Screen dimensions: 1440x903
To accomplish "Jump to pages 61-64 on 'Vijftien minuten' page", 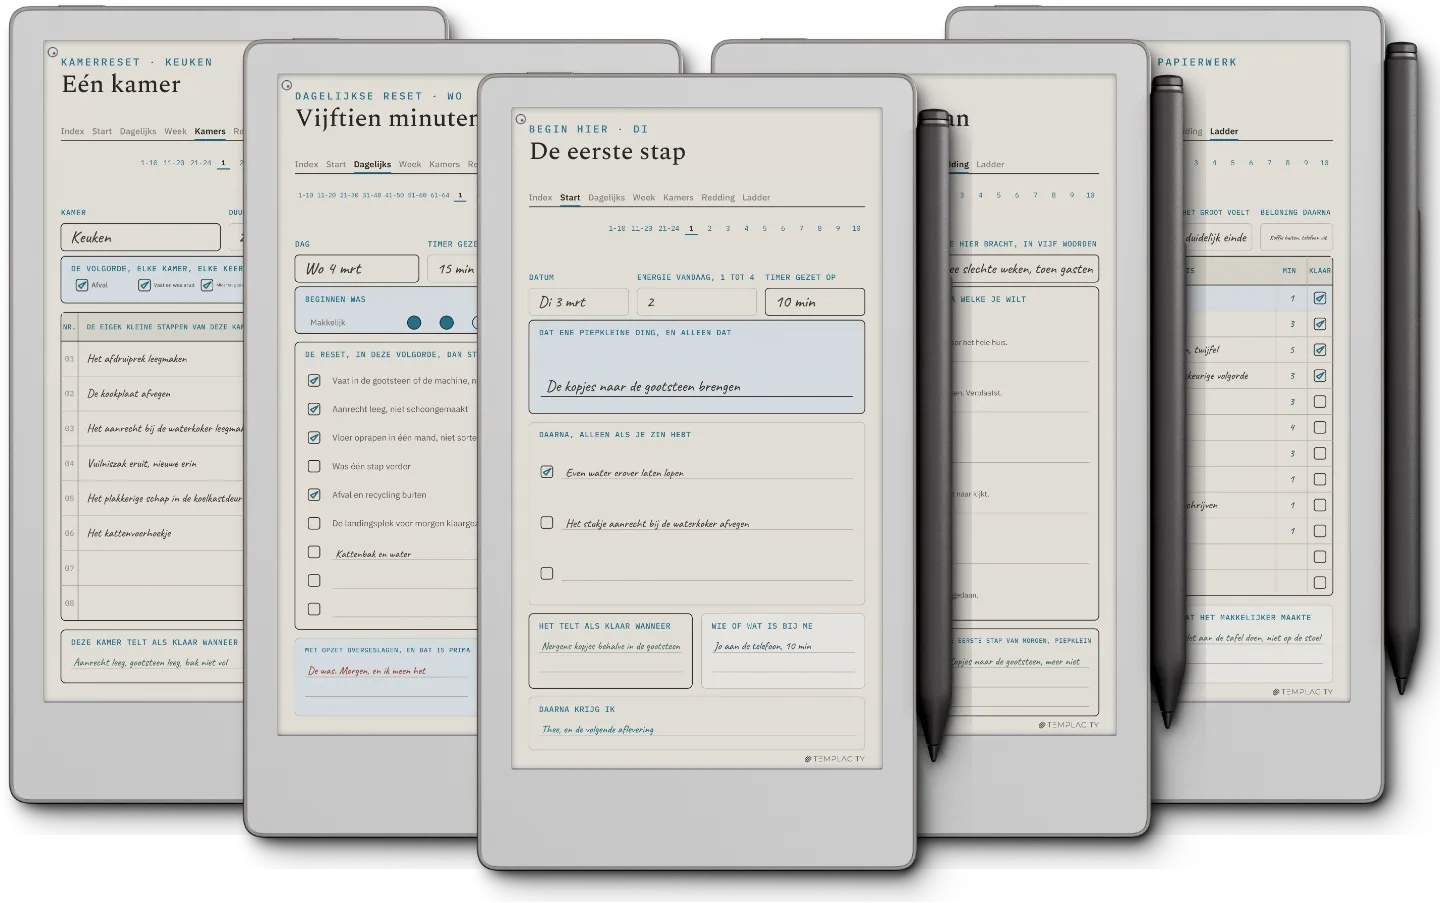I will [x=439, y=196].
